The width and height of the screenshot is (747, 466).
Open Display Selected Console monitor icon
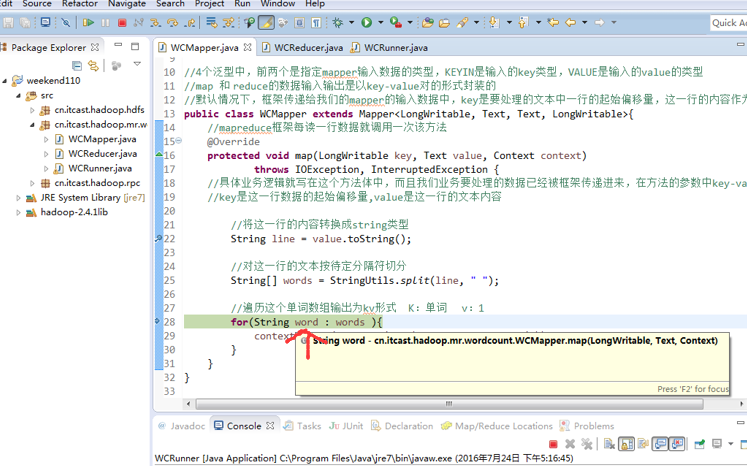(717, 444)
